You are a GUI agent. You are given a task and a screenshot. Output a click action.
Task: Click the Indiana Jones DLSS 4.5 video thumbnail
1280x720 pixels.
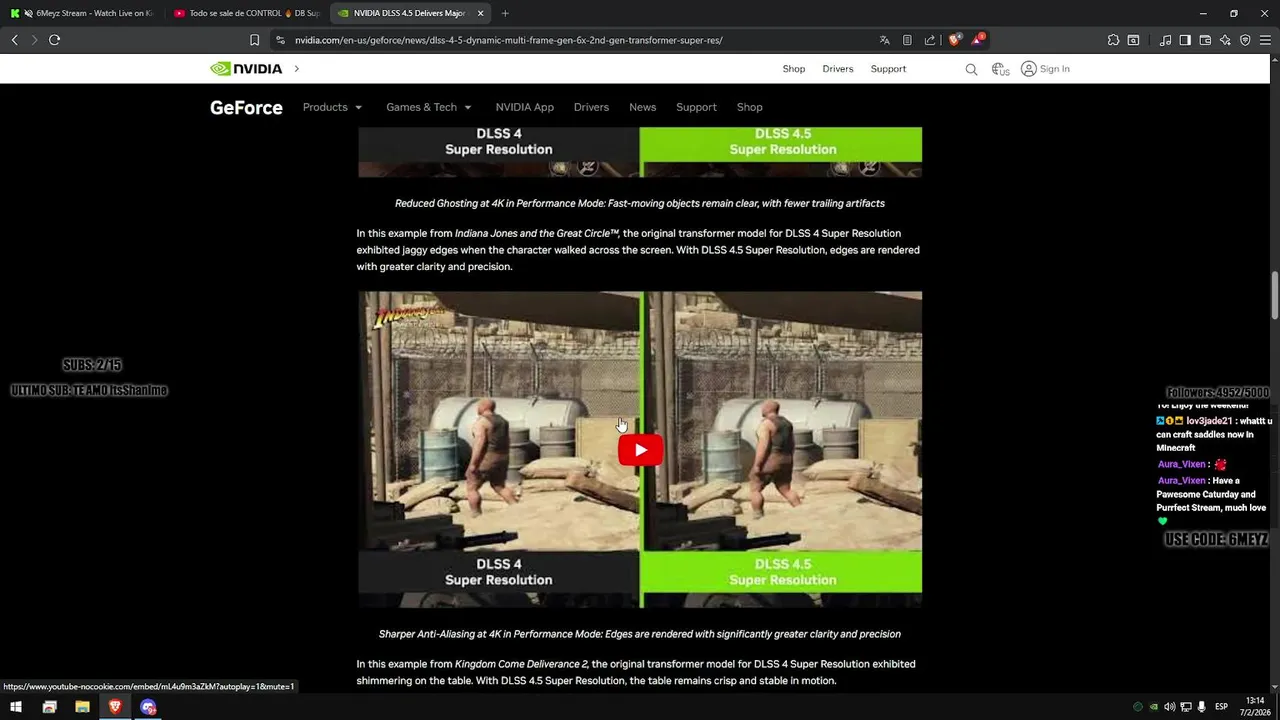click(640, 449)
